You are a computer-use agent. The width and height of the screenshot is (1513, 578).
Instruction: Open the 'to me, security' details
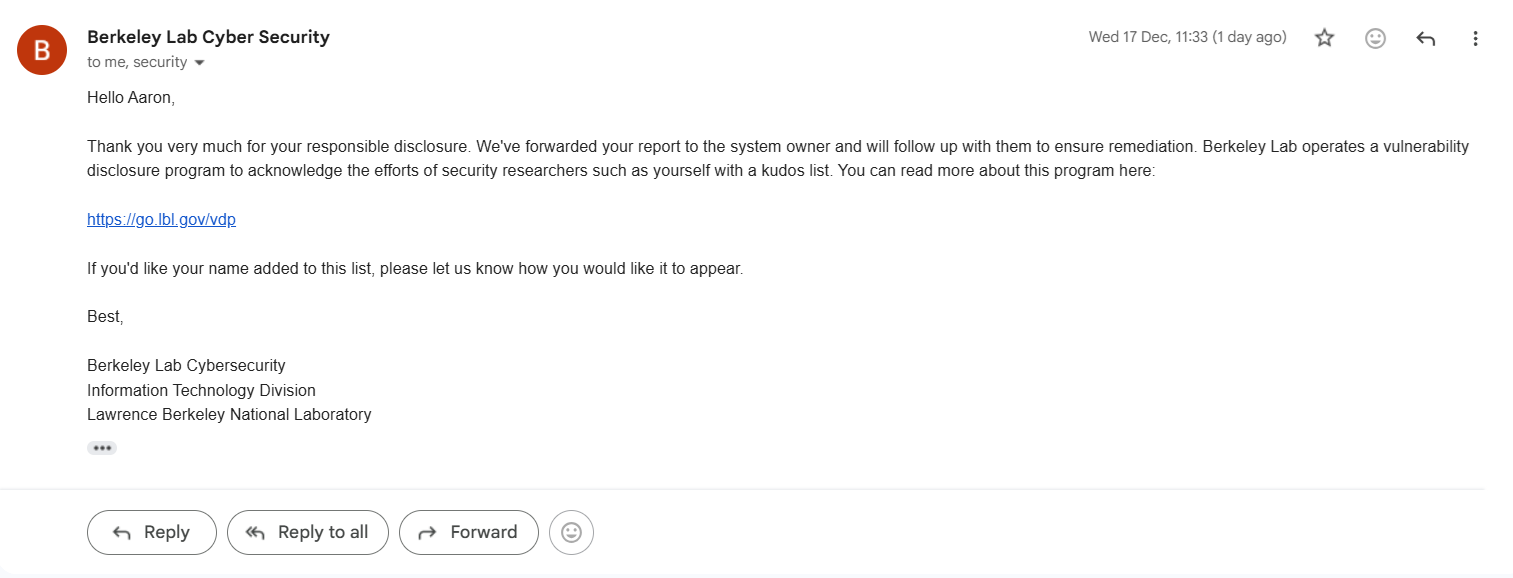pos(135,62)
